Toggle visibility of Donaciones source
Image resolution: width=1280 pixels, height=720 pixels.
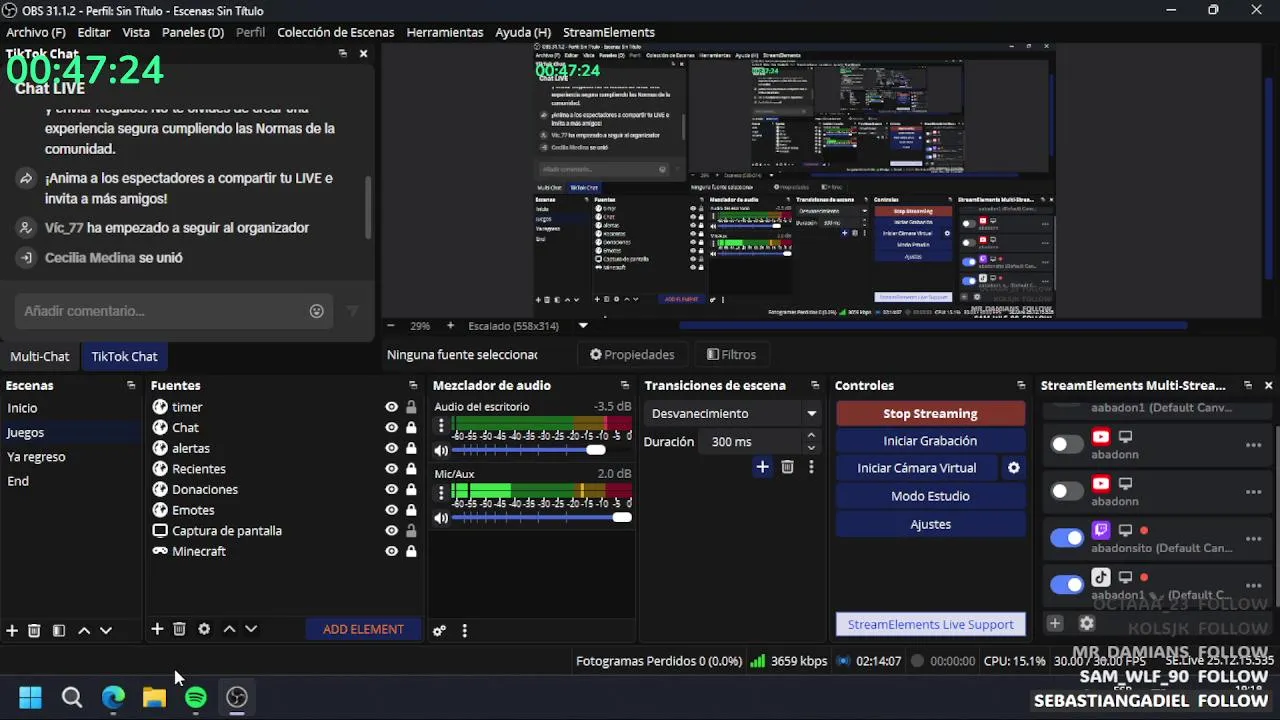tap(391, 490)
